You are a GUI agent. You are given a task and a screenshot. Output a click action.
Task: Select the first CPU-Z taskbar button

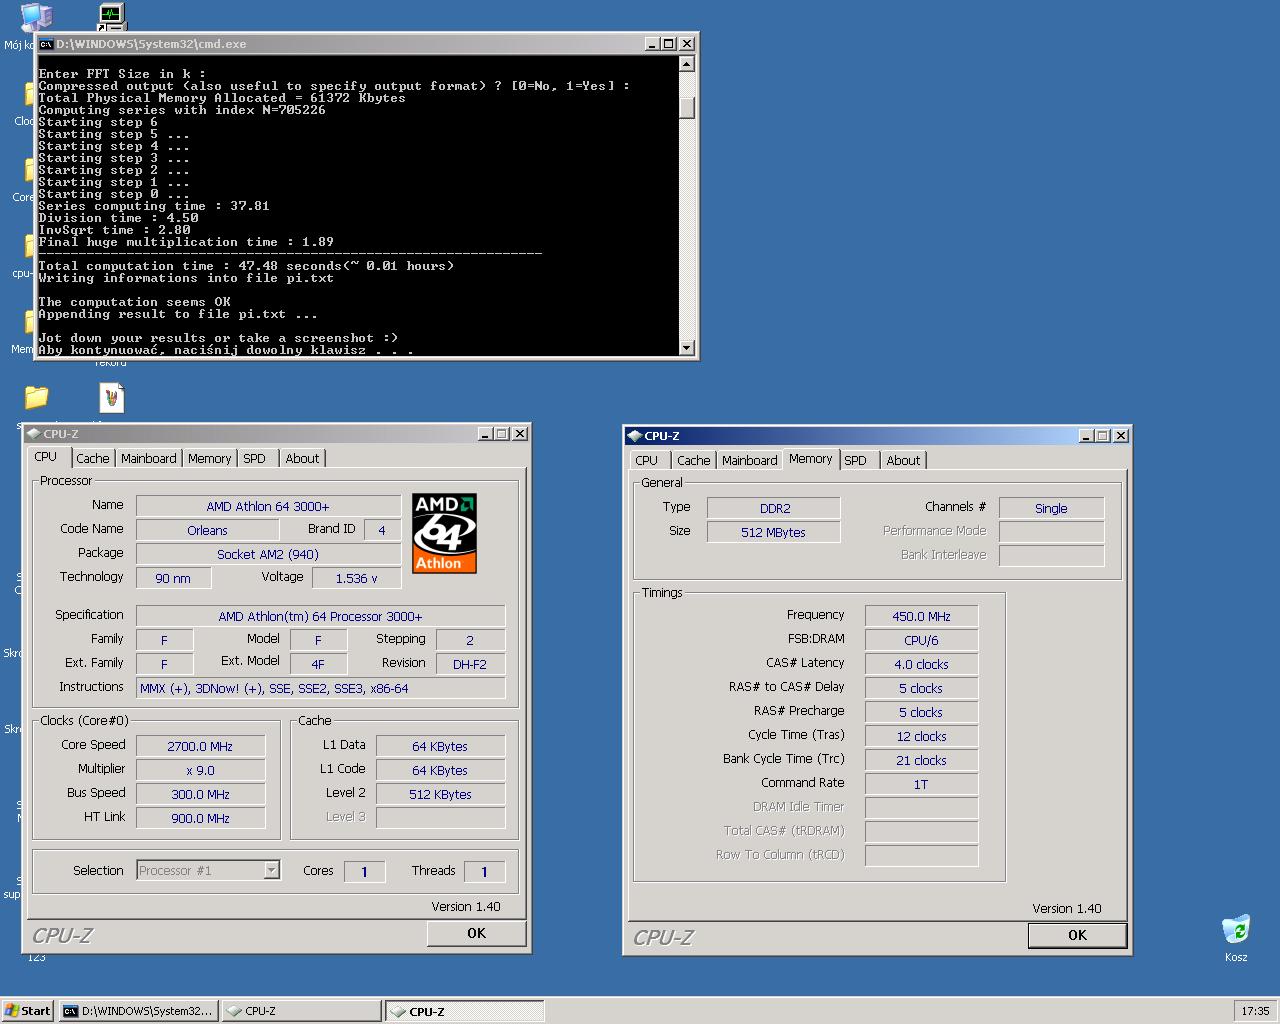pos(301,1011)
